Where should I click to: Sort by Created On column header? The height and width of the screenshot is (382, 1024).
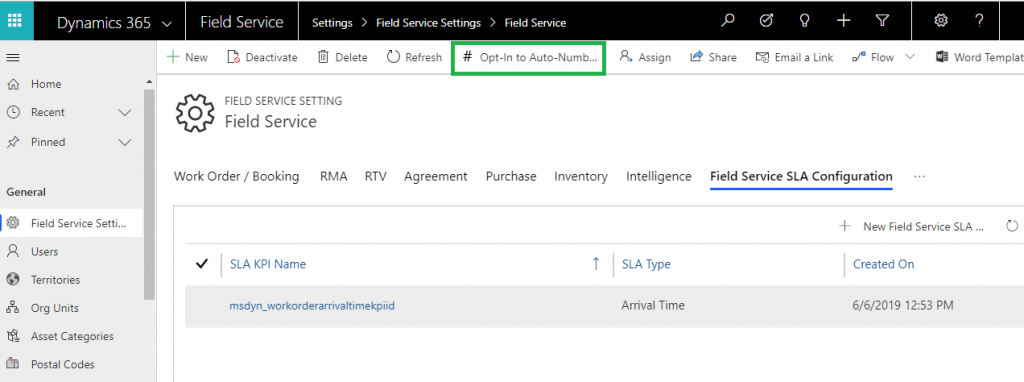[x=884, y=264]
